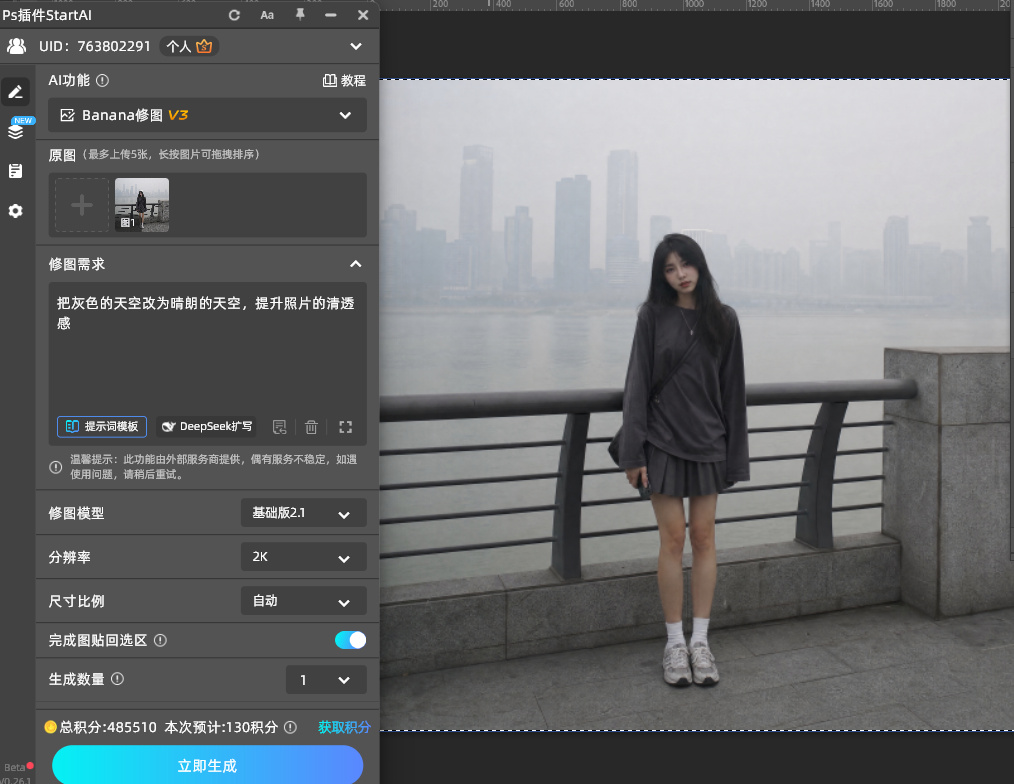Expand prompt box to fullscreen

point(346,427)
